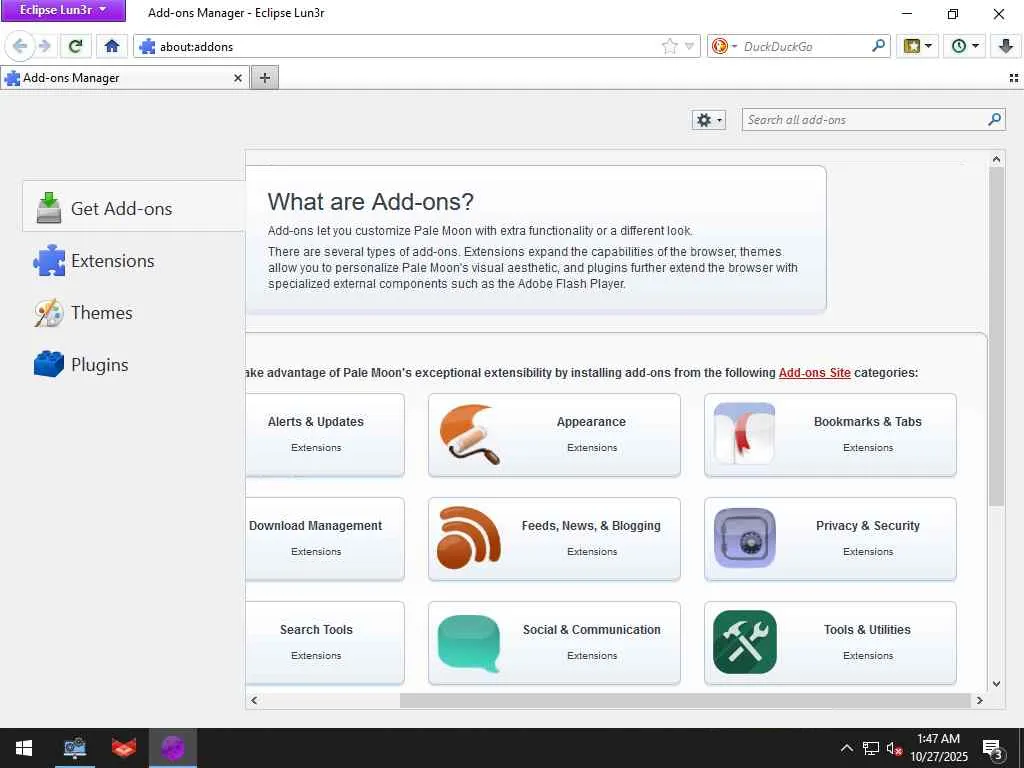Switch to the Plugins category

coord(134,364)
